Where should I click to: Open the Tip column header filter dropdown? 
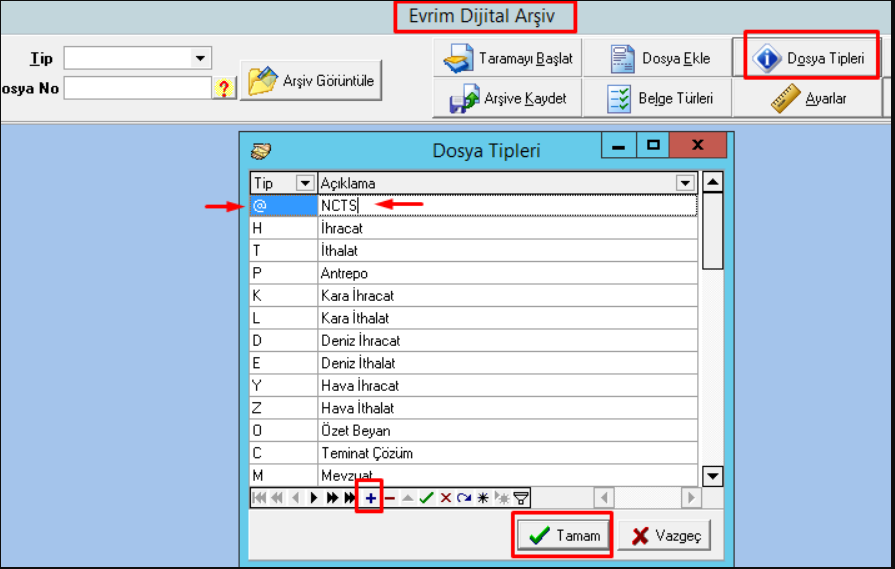pyautogui.click(x=305, y=183)
